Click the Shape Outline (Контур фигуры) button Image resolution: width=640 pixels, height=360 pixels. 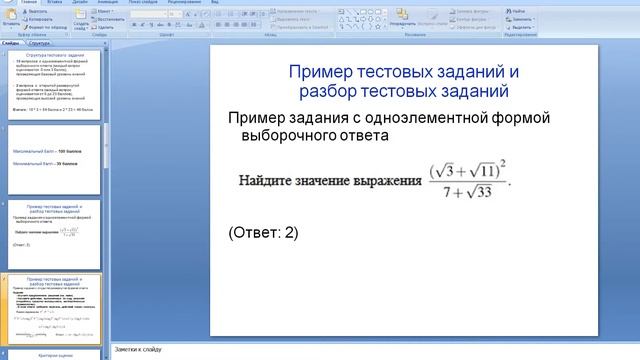coord(469,19)
